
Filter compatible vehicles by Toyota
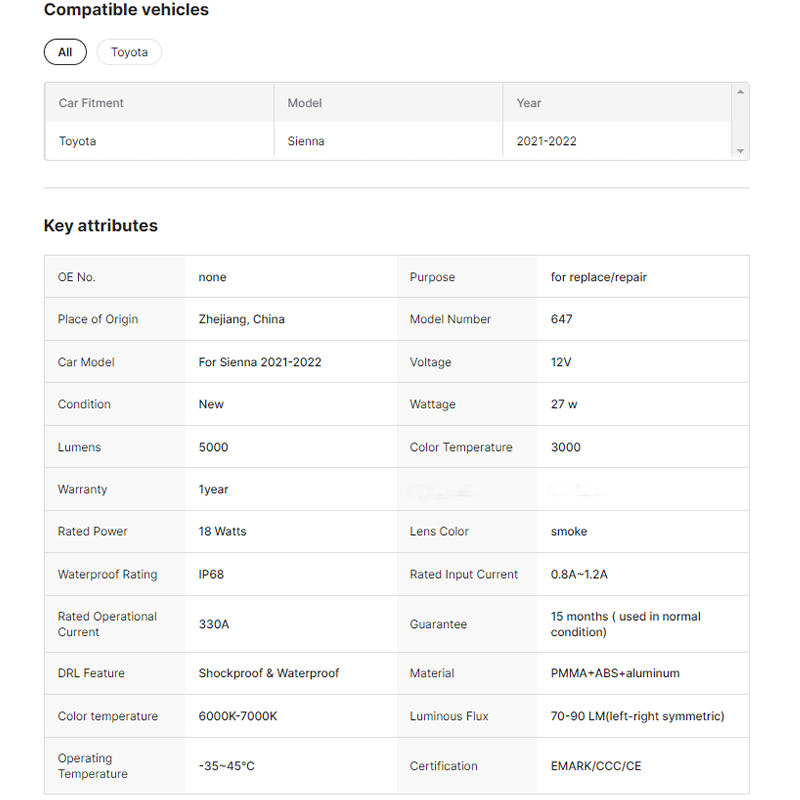(129, 52)
